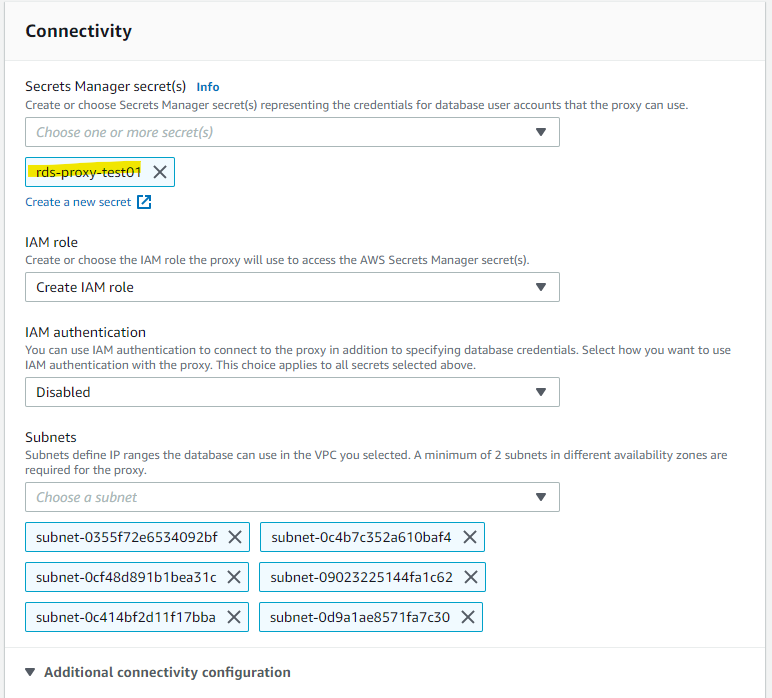Open the Choose a subnet dropdown
This screenshot has width=772, height=698.
(292, 497)
